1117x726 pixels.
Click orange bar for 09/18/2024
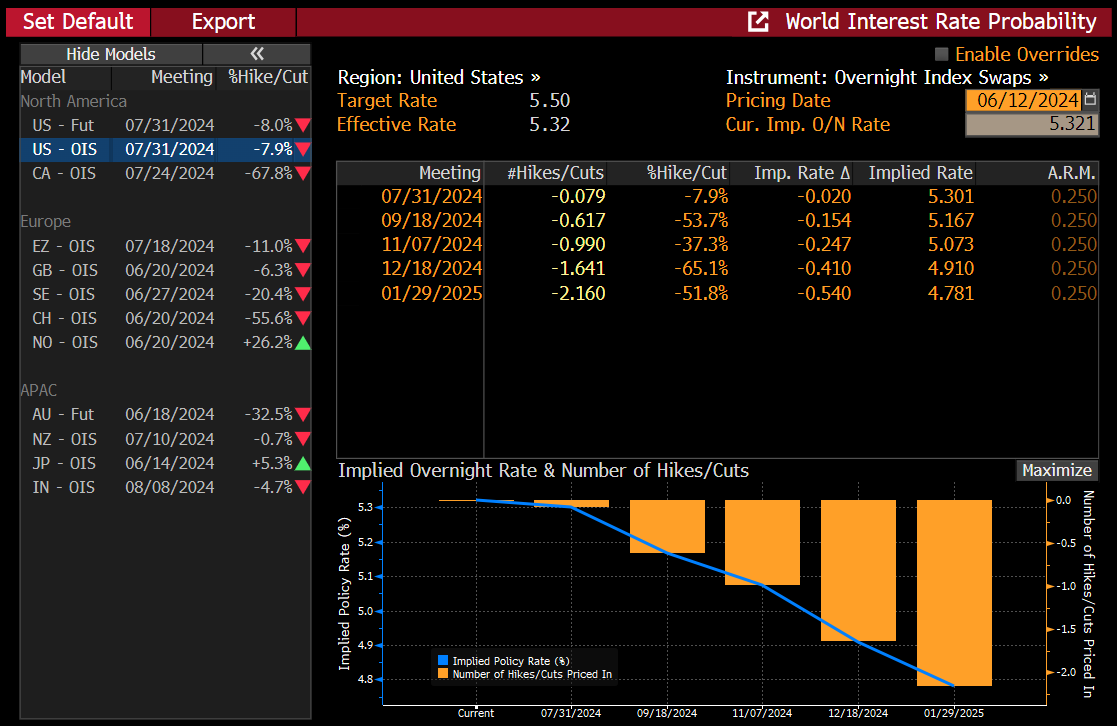click(x=667, y=527)
